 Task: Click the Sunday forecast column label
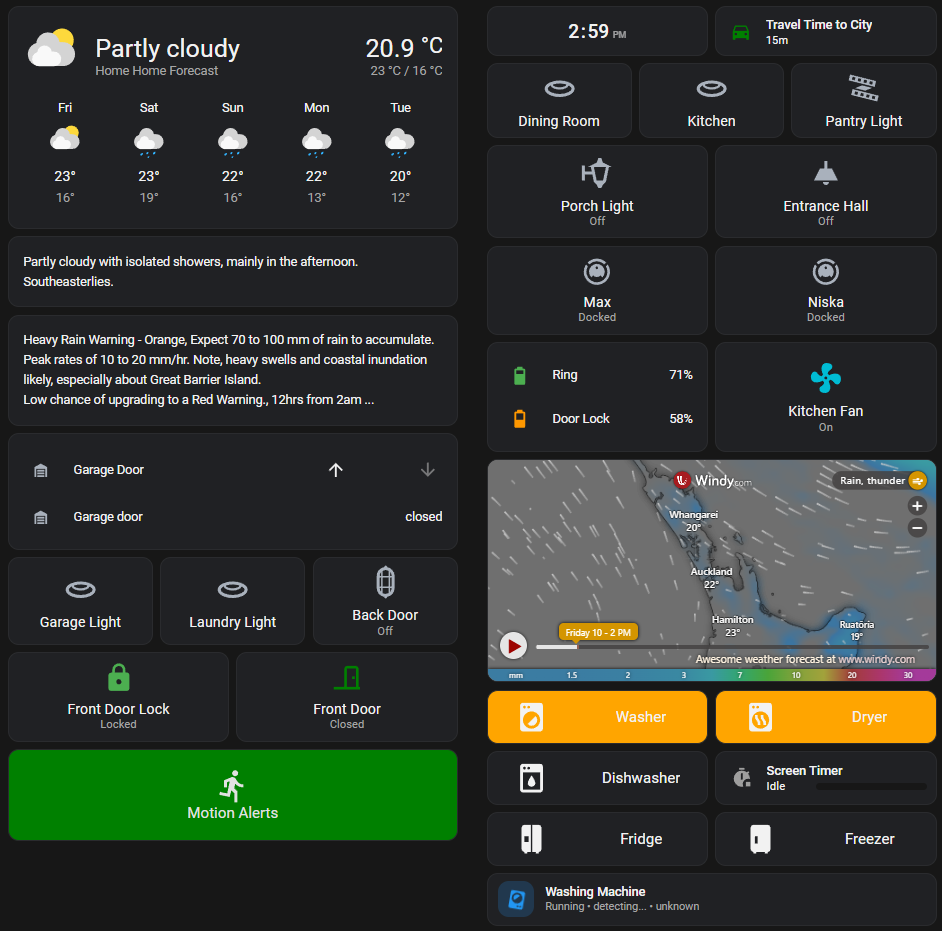[x=232, y=108]
